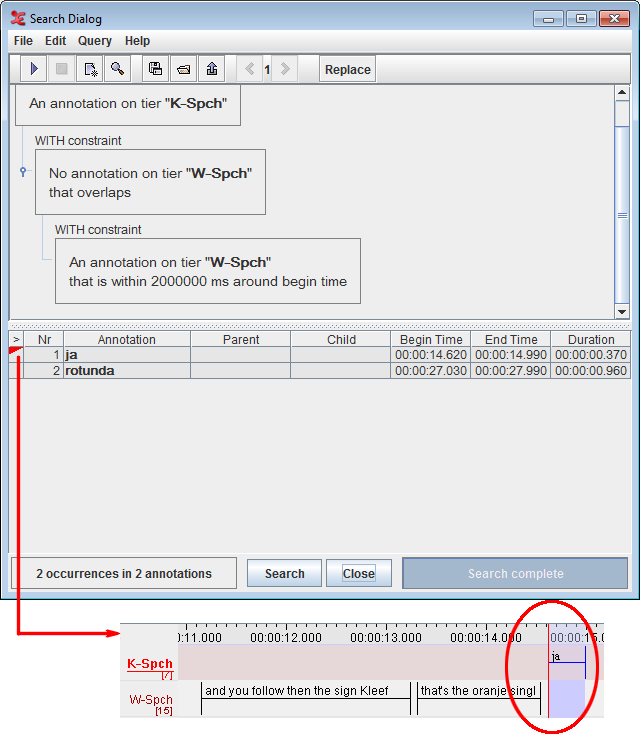The width and height of the screenshot is (640, 734).
Task: Click the 00:00:13.000 mark on time ruler
Action: pos(386,637)
